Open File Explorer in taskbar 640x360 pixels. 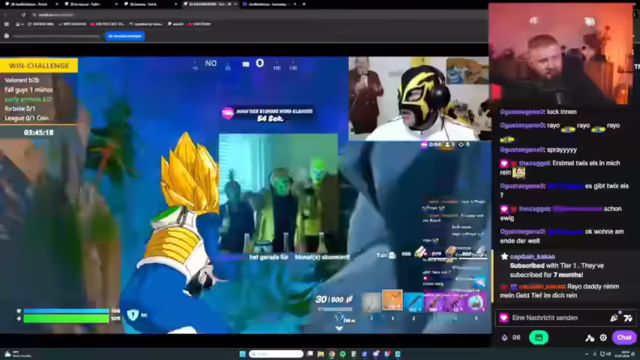pos(321,354)
